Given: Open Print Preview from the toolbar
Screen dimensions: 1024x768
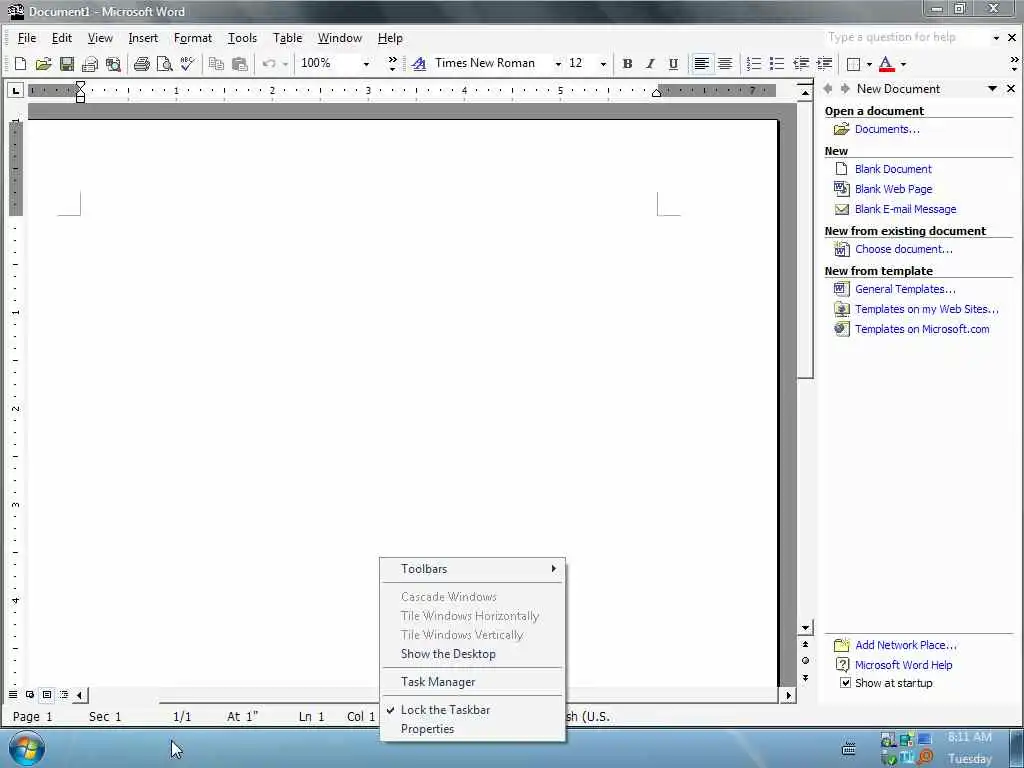Looking at the screenshot, I should click(x=165, y=63).
